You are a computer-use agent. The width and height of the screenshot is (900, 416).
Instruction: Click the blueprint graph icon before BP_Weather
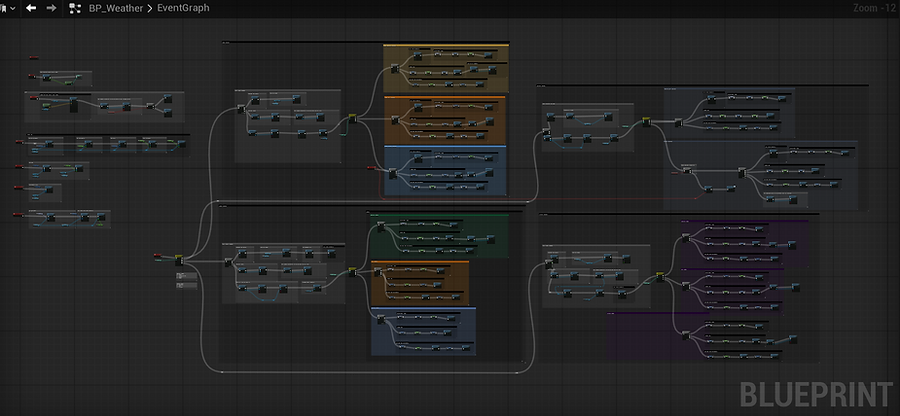click(75, 9)
